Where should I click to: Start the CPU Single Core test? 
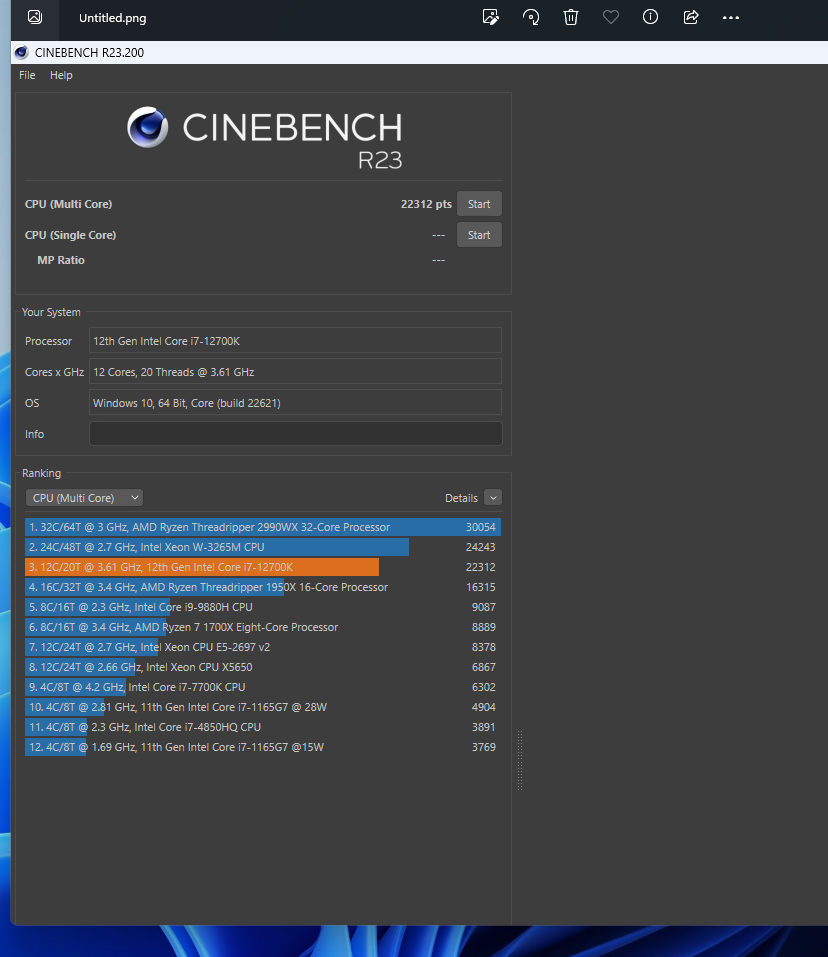pos(479,235)
